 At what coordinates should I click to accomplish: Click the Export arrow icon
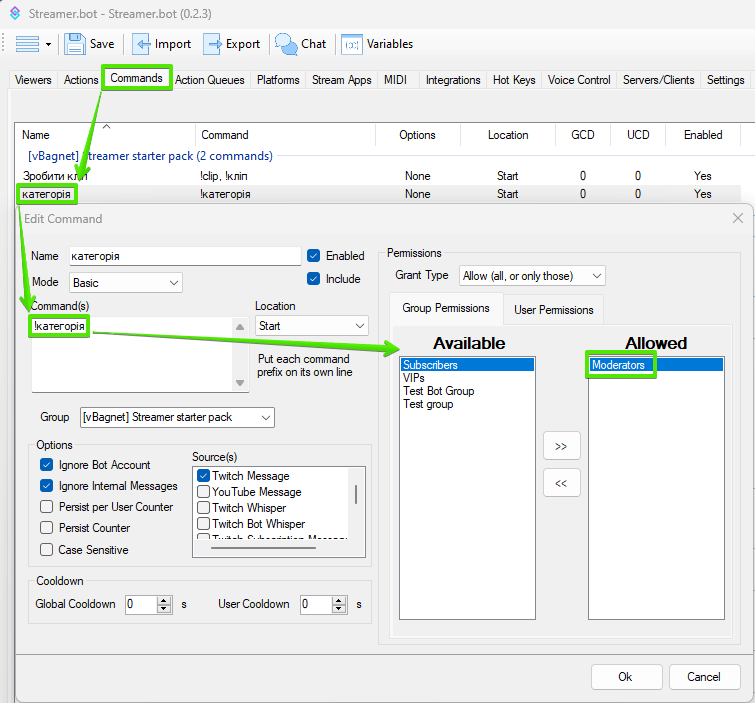coord(212,44)
